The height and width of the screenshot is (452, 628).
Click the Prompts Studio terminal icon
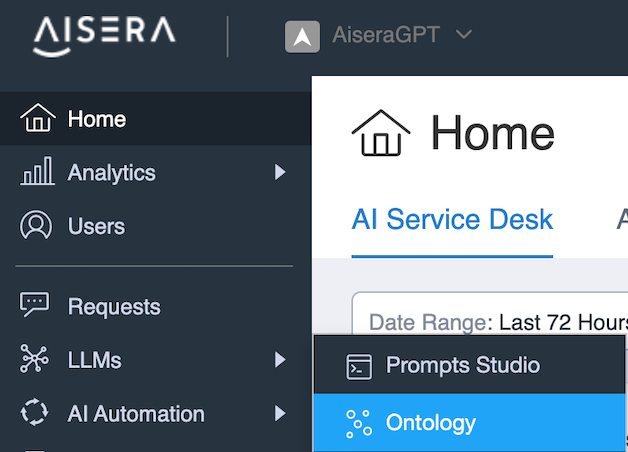pos(358,366)
